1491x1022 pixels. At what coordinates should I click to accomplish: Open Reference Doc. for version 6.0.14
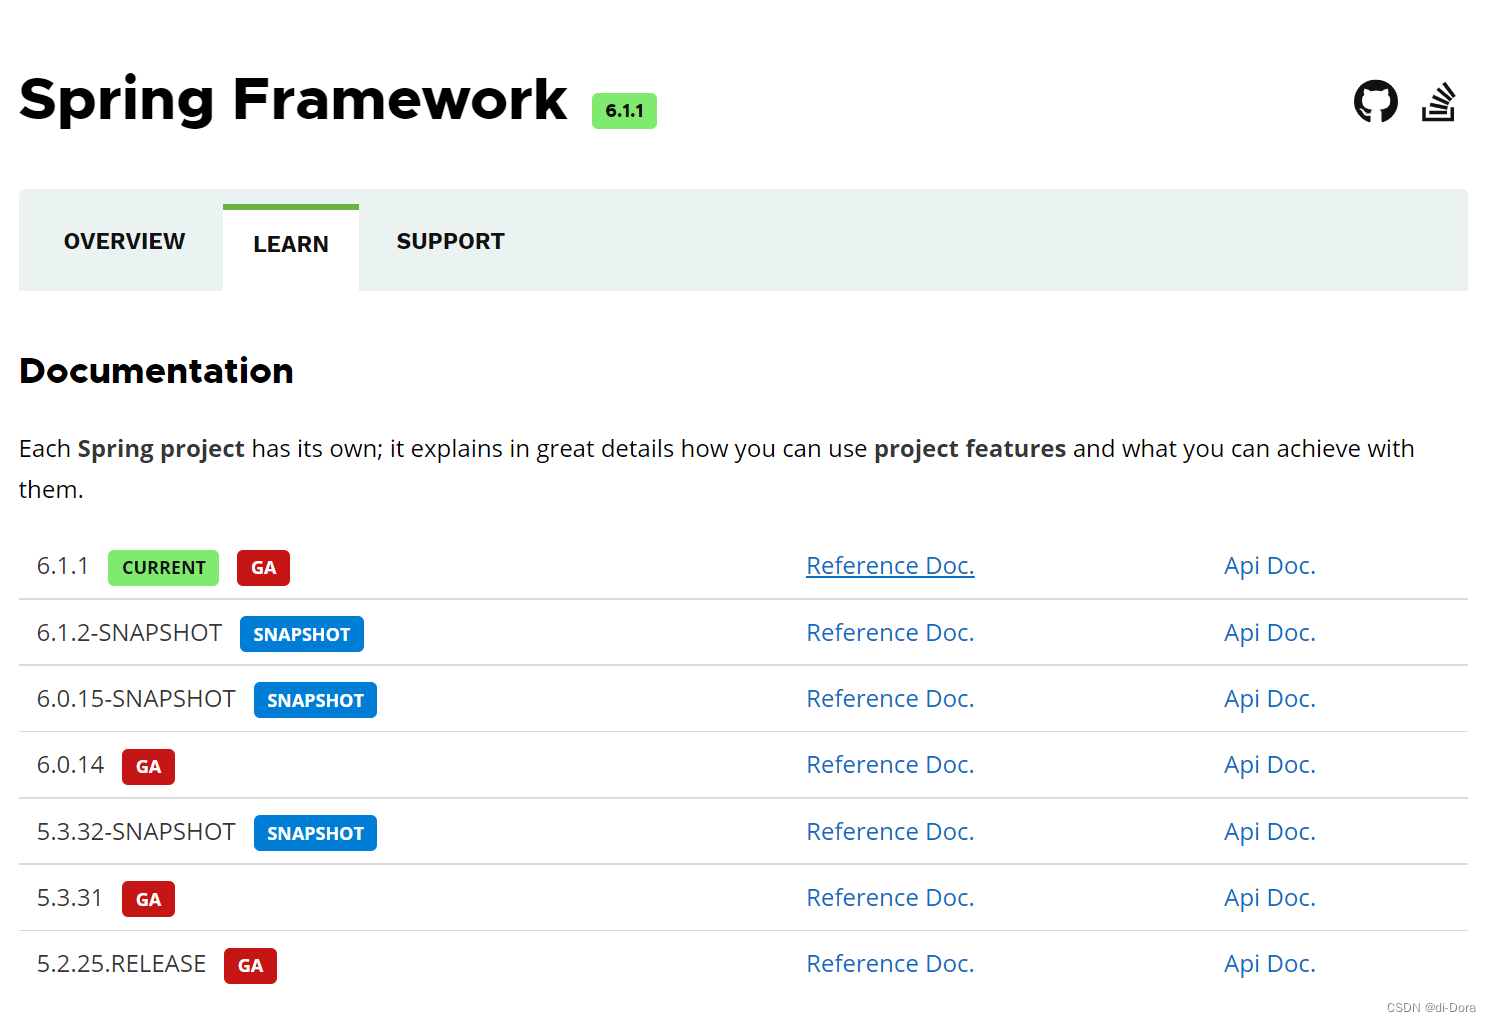pyautogui.click(x=890, y=765)
